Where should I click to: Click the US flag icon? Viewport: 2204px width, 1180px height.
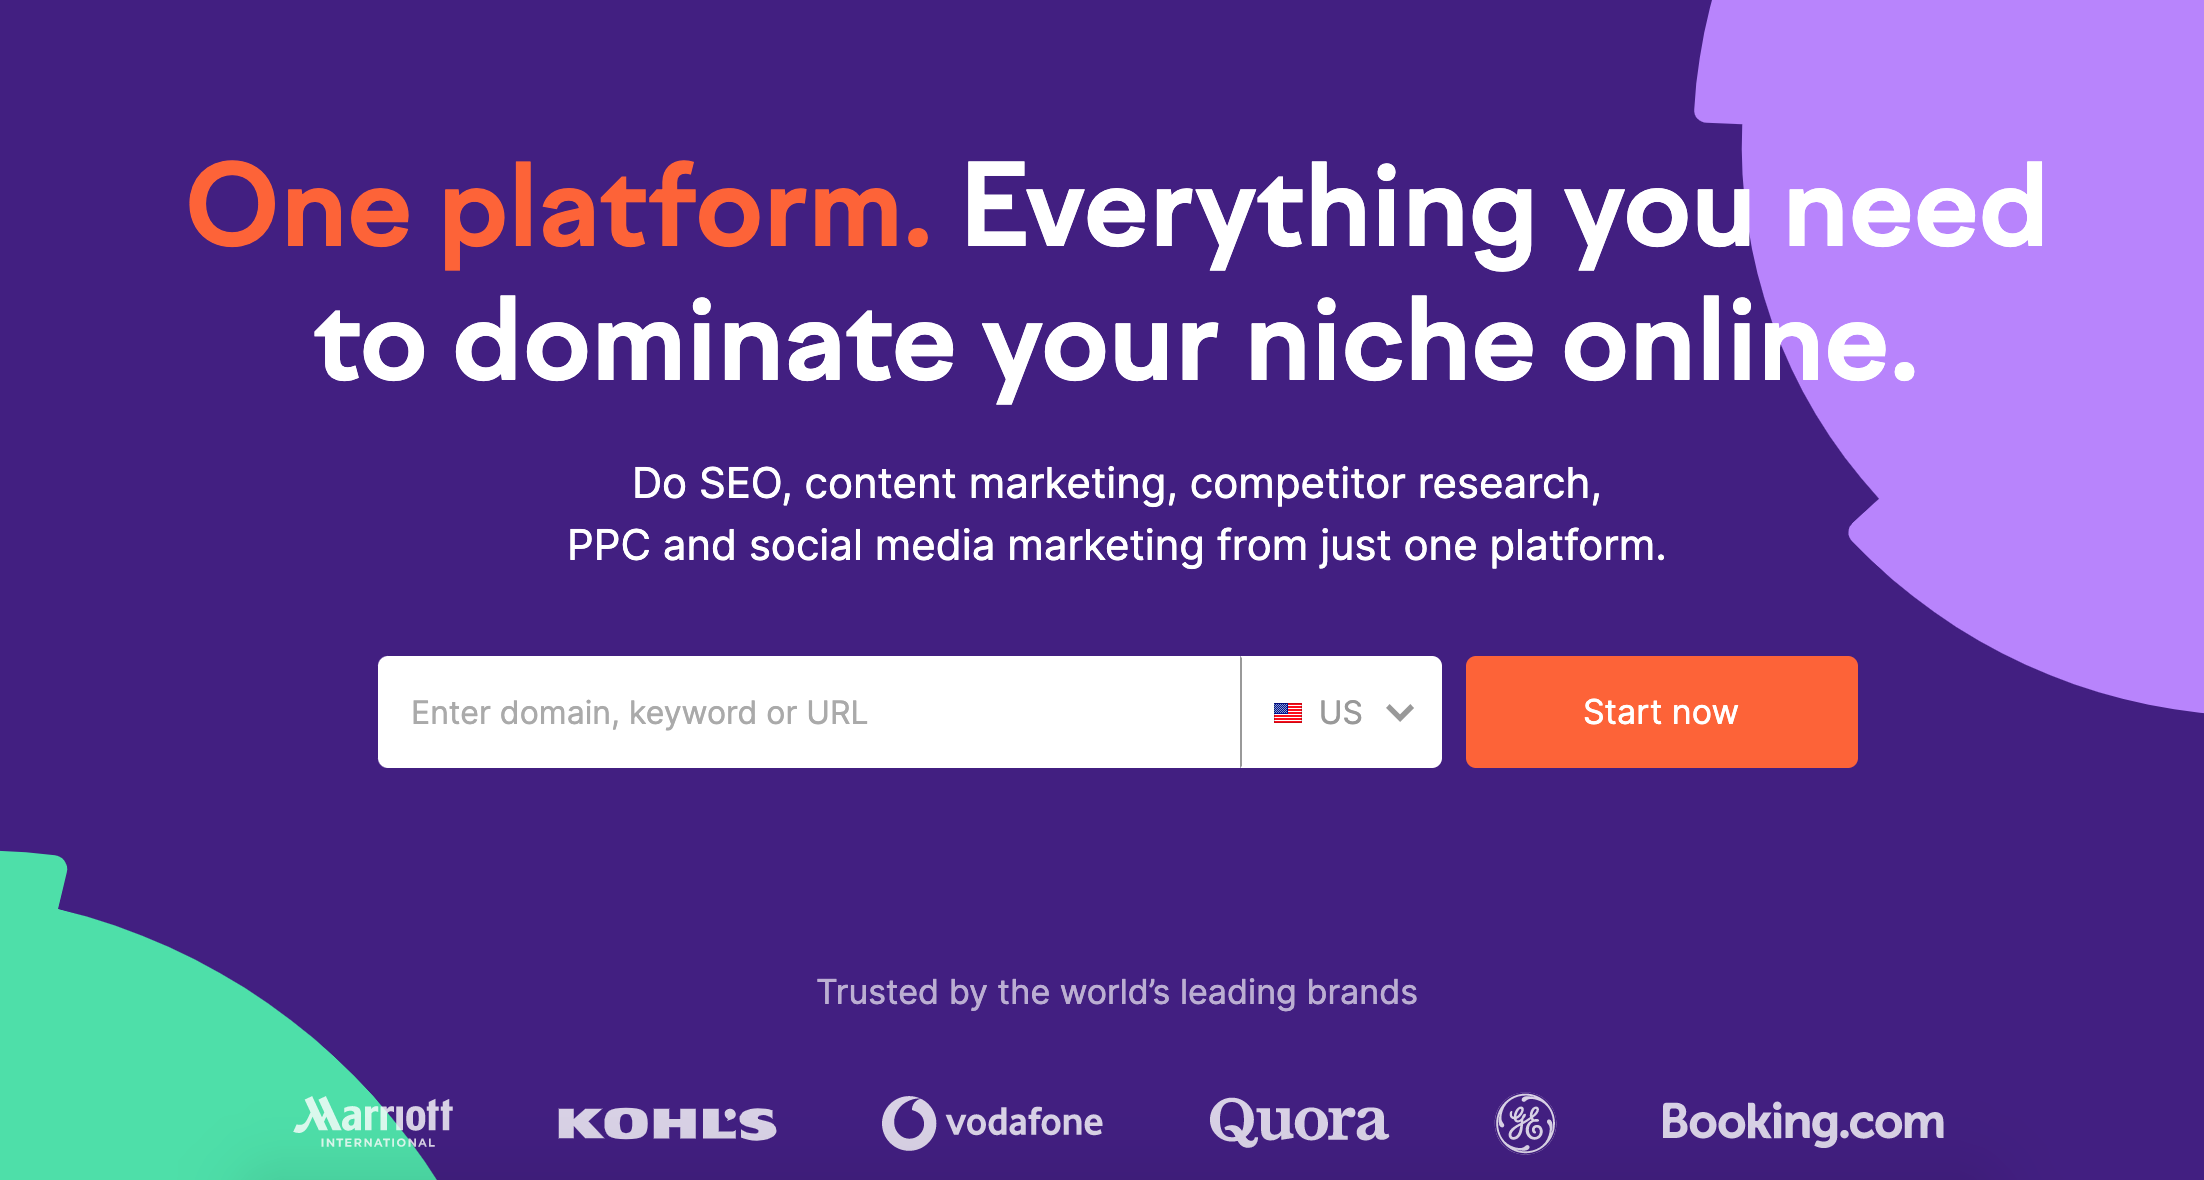point(1290,712)
